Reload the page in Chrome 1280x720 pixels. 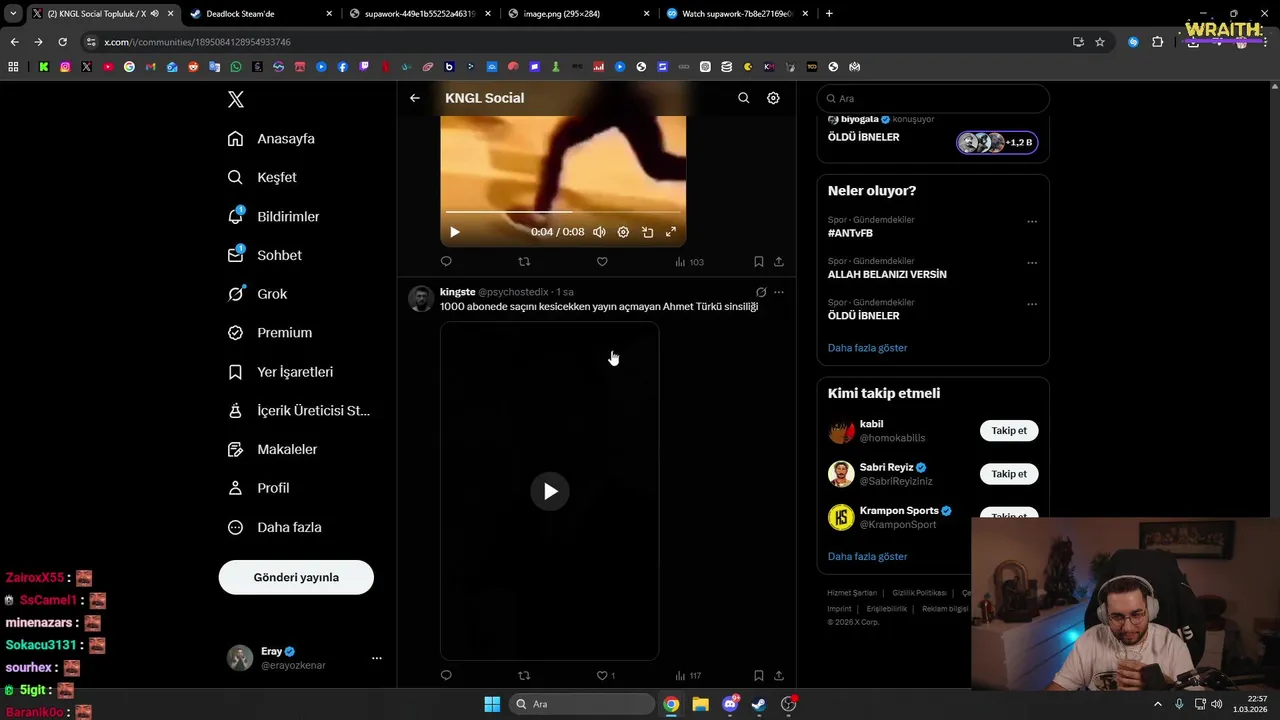tap(62, 42)
